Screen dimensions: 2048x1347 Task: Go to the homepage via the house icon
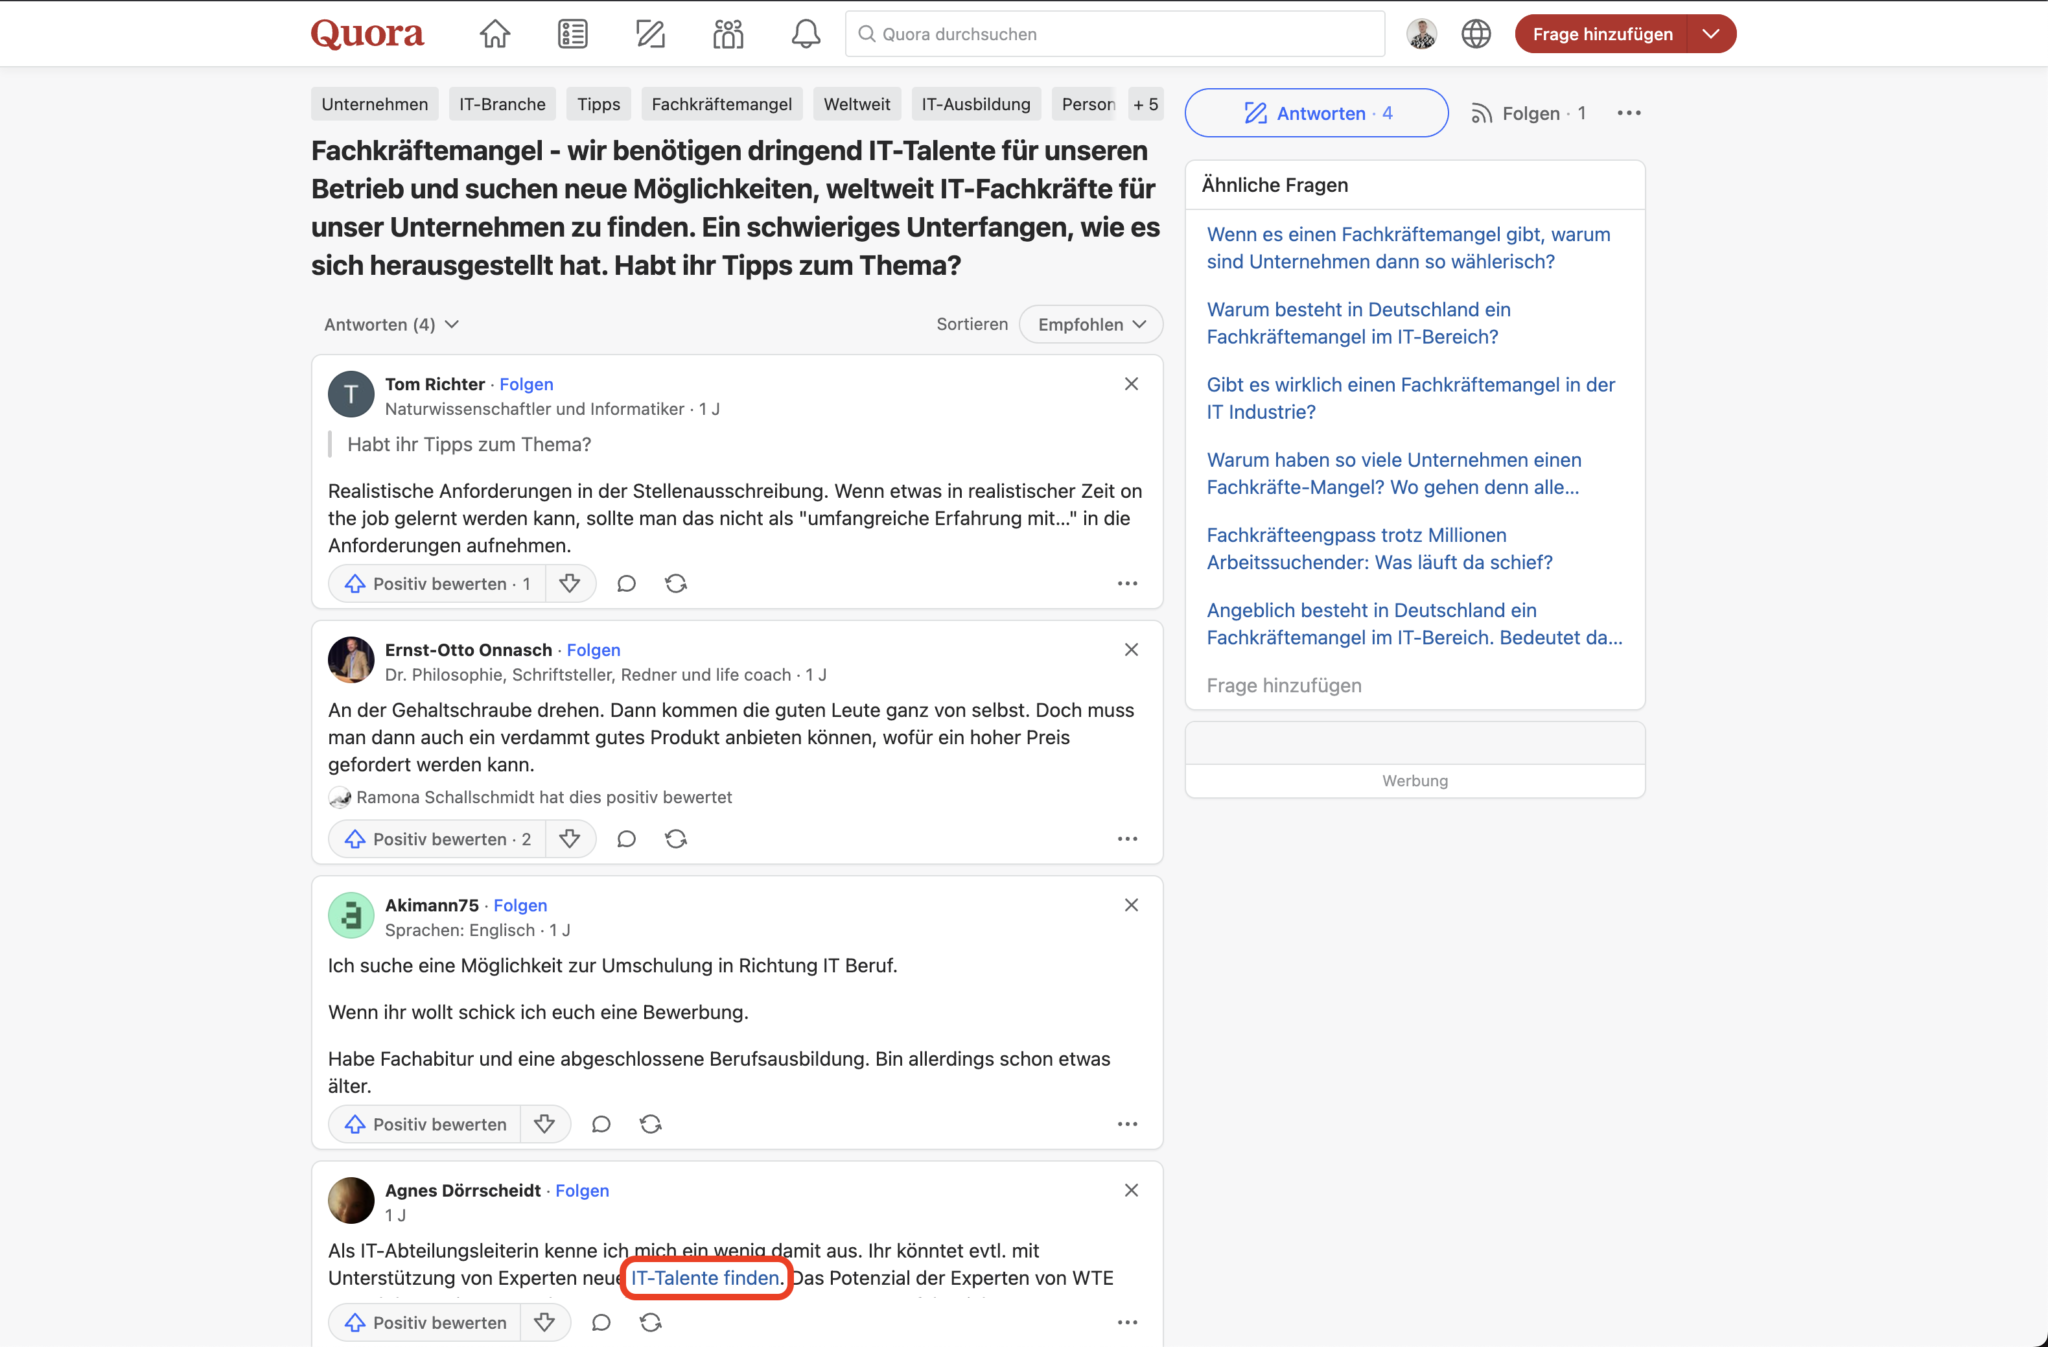[x=494, y=33]
